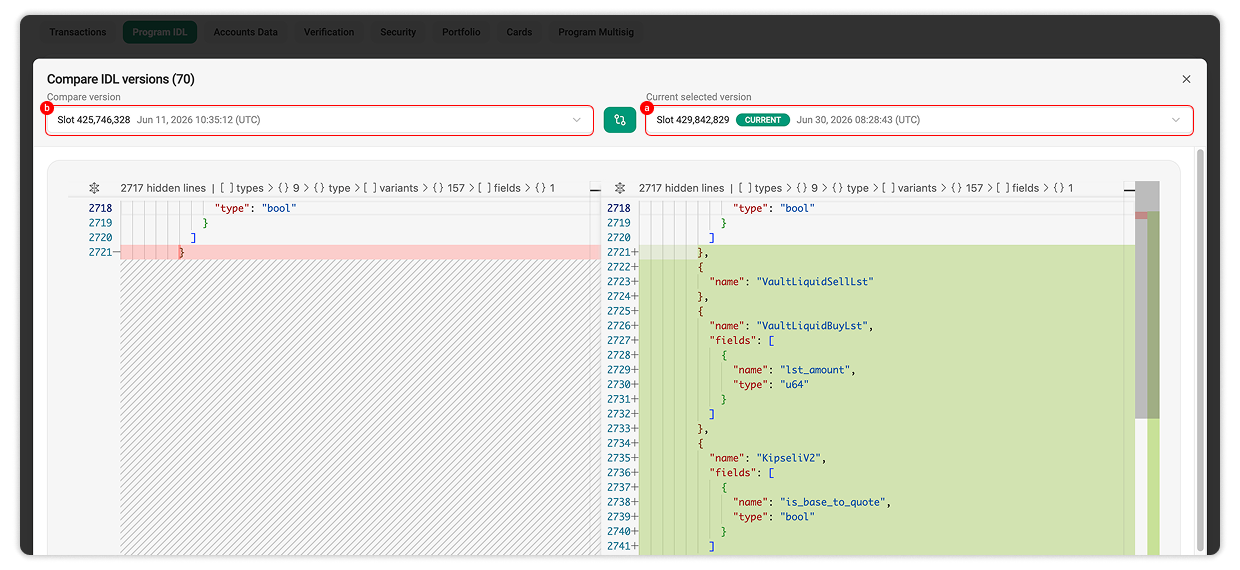Expand "2717 hidden lines" in right pane
The image size is (1240, 570).
click(x=681, y=188)
